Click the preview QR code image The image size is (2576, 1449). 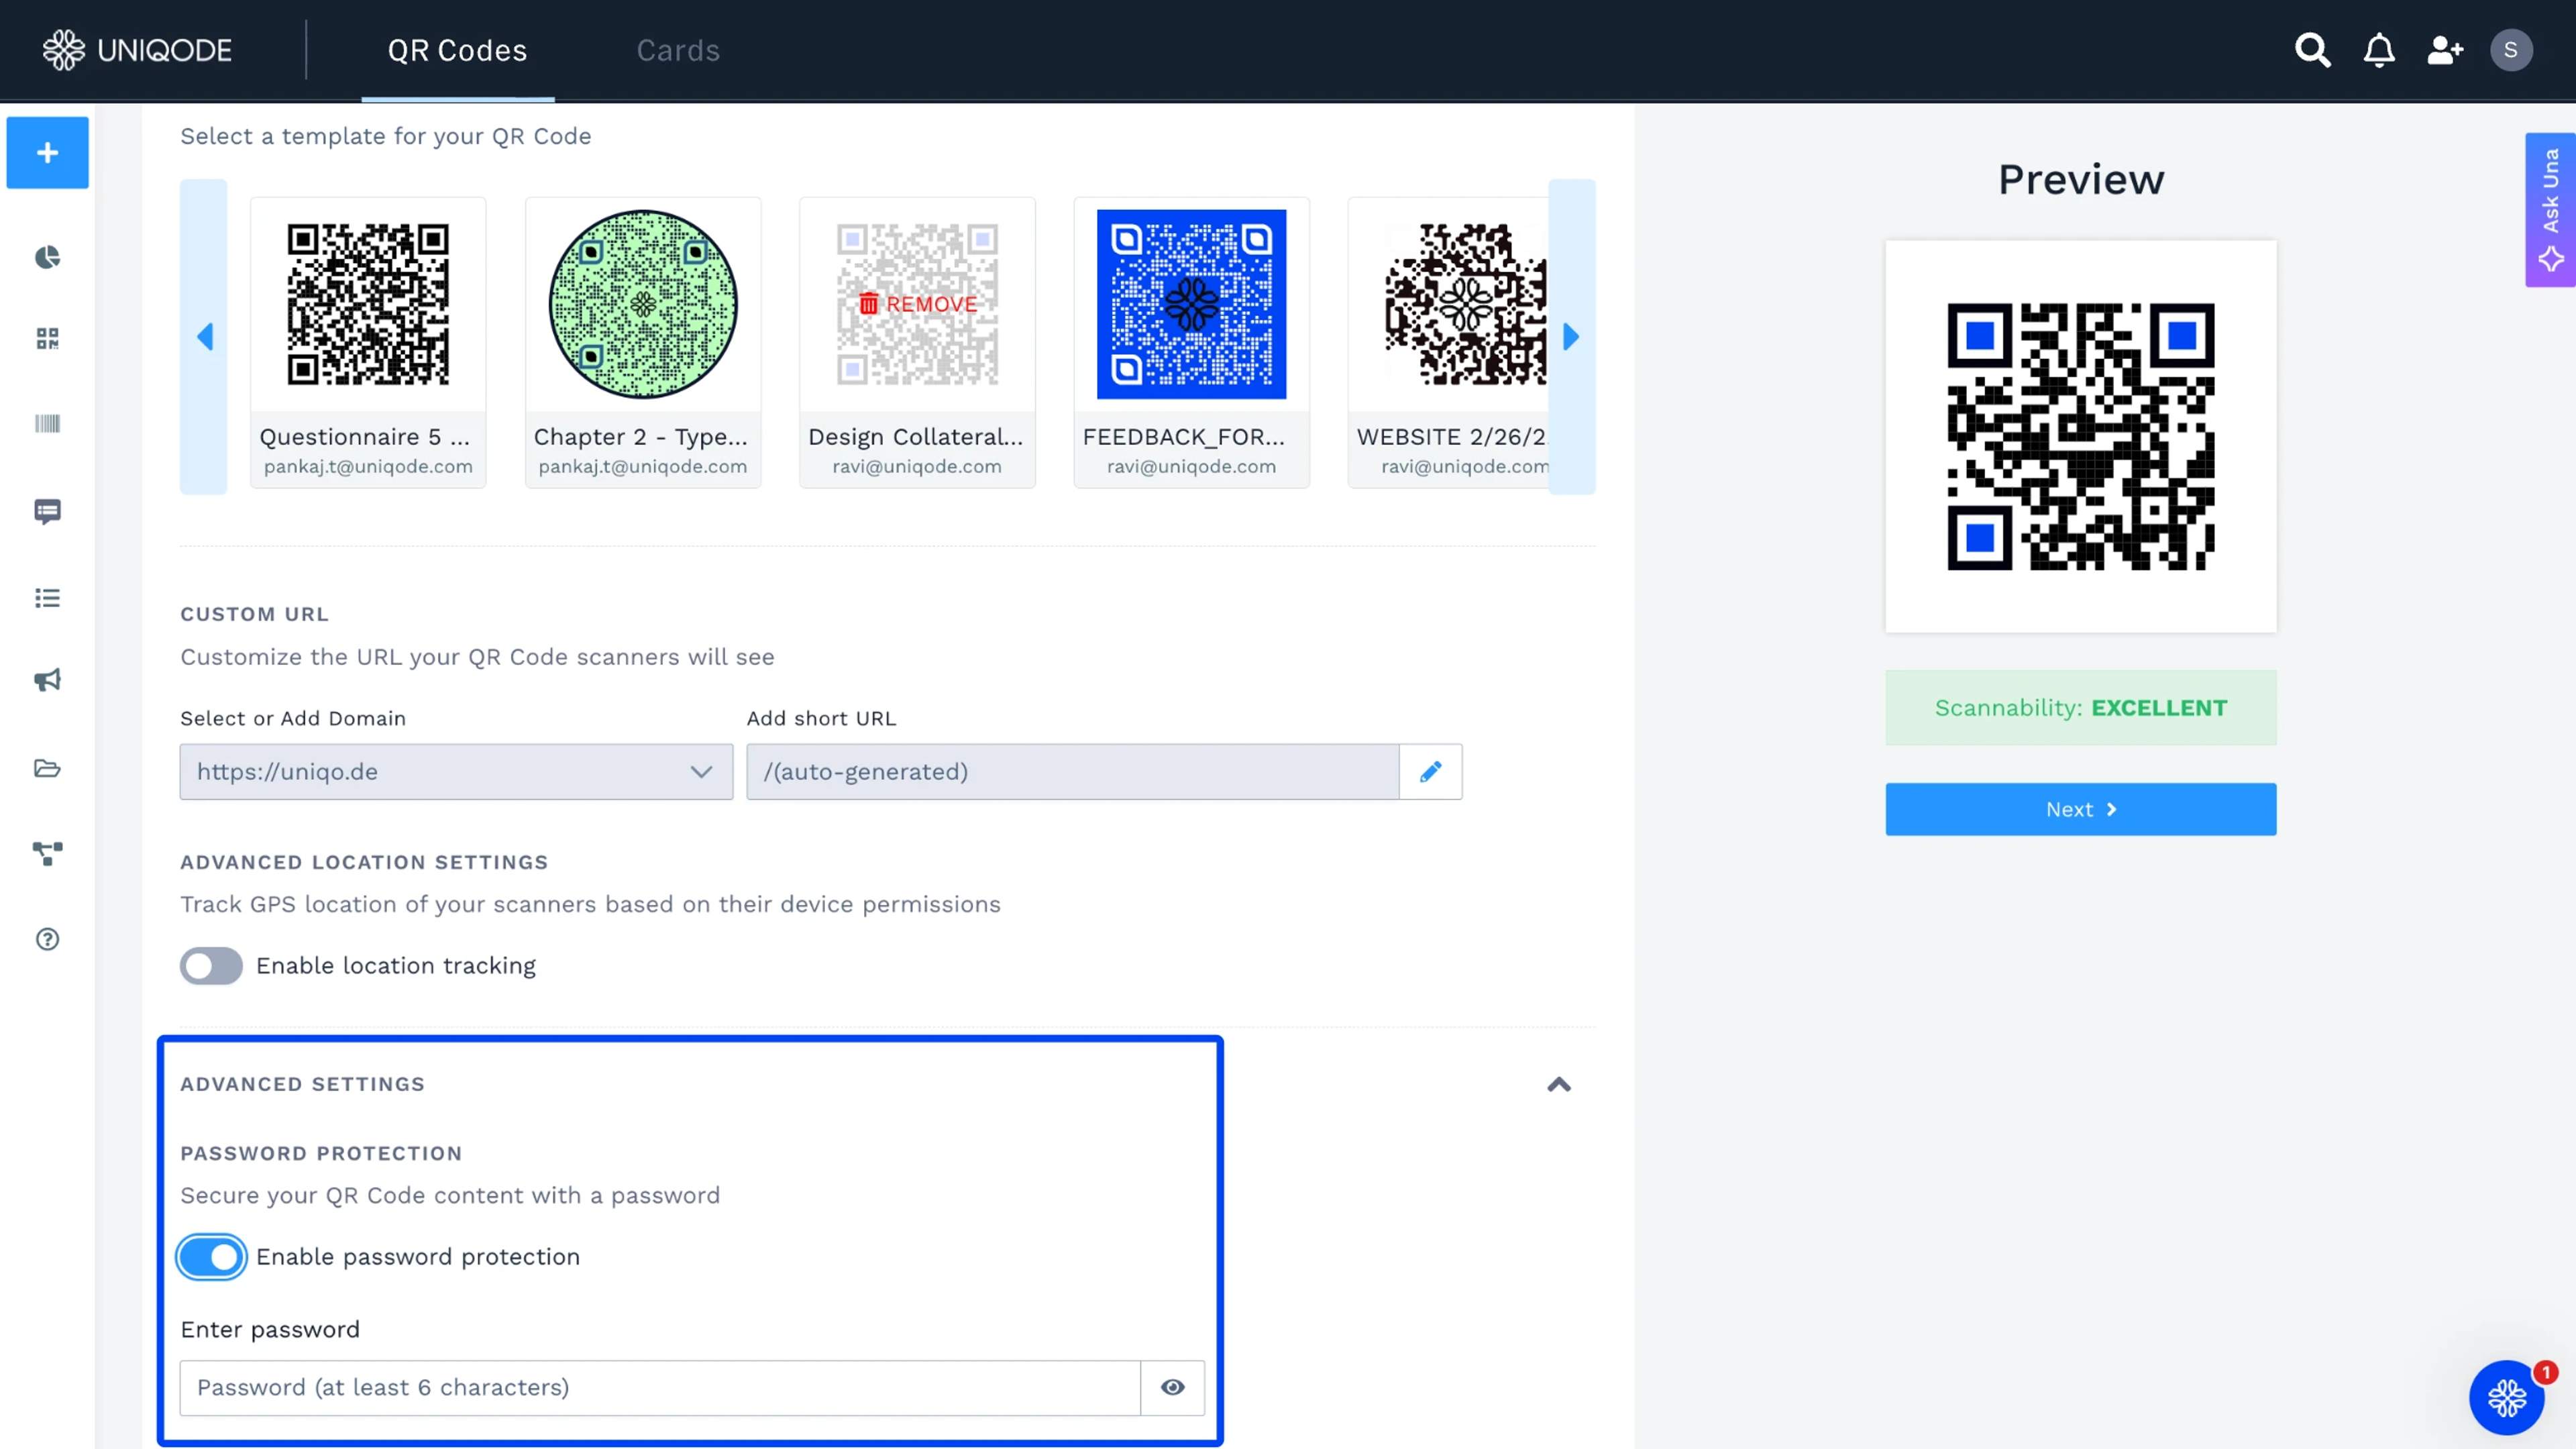click(x=2081, y=437)
